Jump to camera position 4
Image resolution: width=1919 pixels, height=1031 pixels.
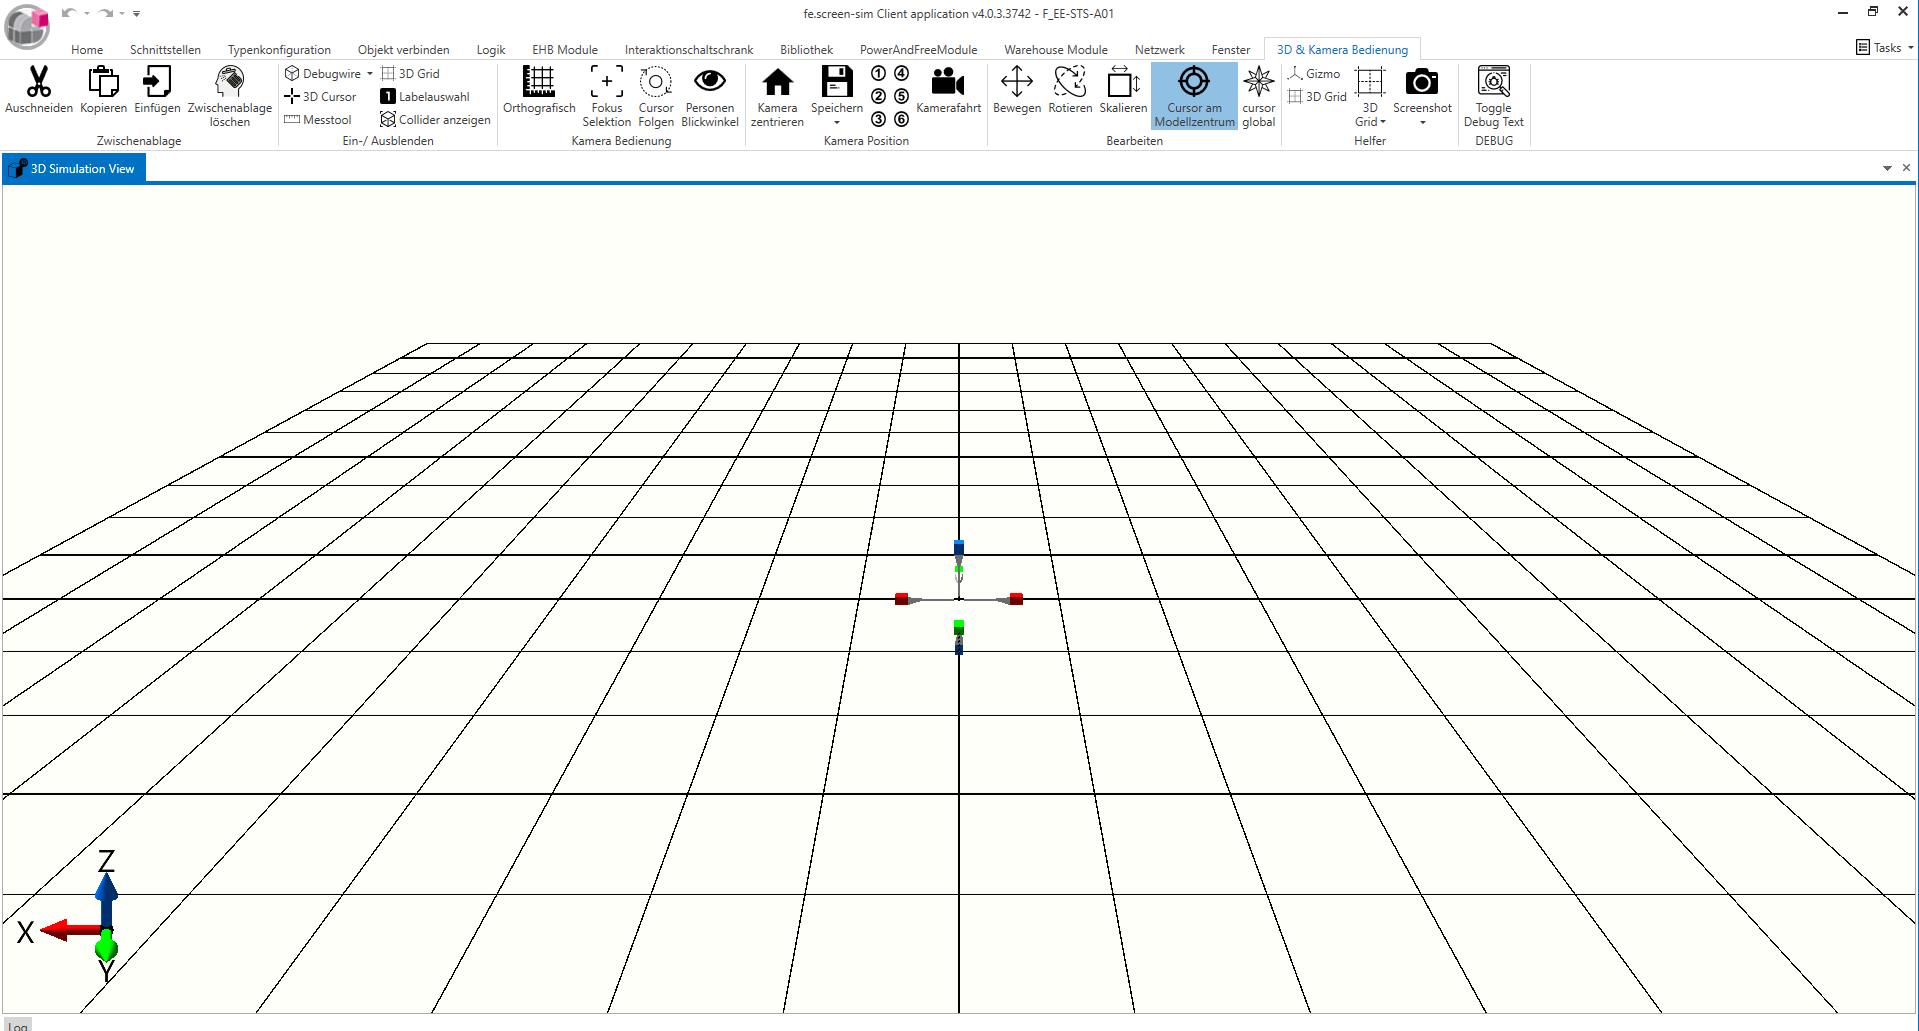(x=901, y=73)
